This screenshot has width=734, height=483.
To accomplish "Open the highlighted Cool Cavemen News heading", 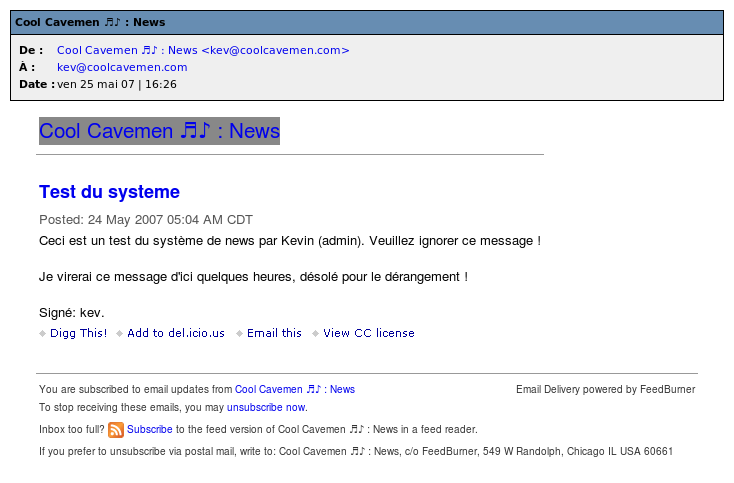I will pos(159,131).
